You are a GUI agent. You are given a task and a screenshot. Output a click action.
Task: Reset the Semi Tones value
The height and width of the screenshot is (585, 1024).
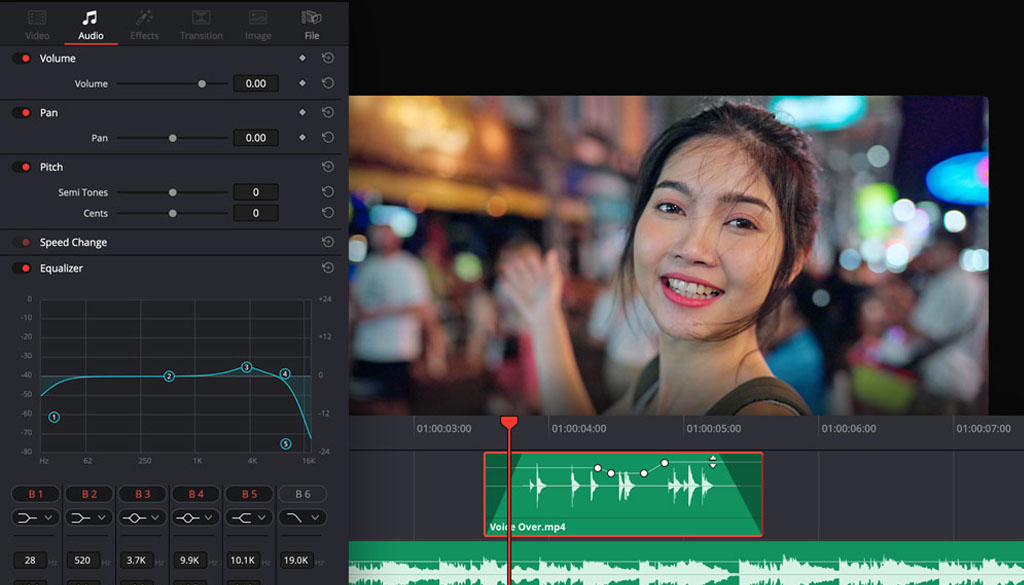pyautogui.click(x=328, y=192)
